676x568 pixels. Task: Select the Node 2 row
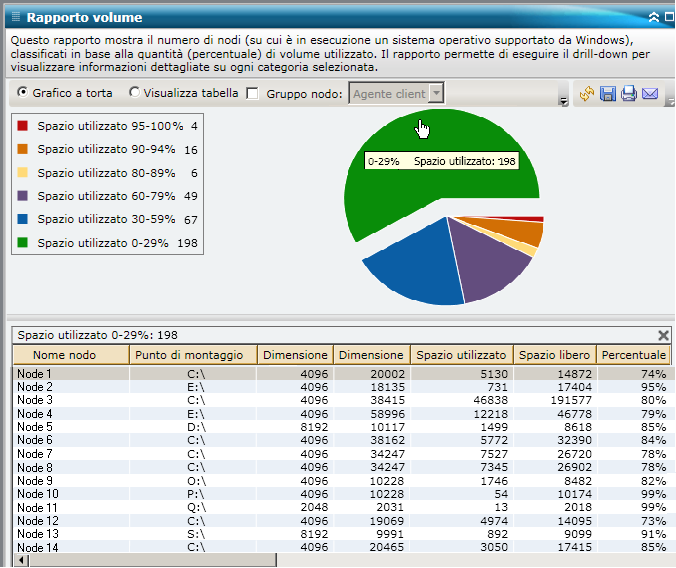point(342,387)
